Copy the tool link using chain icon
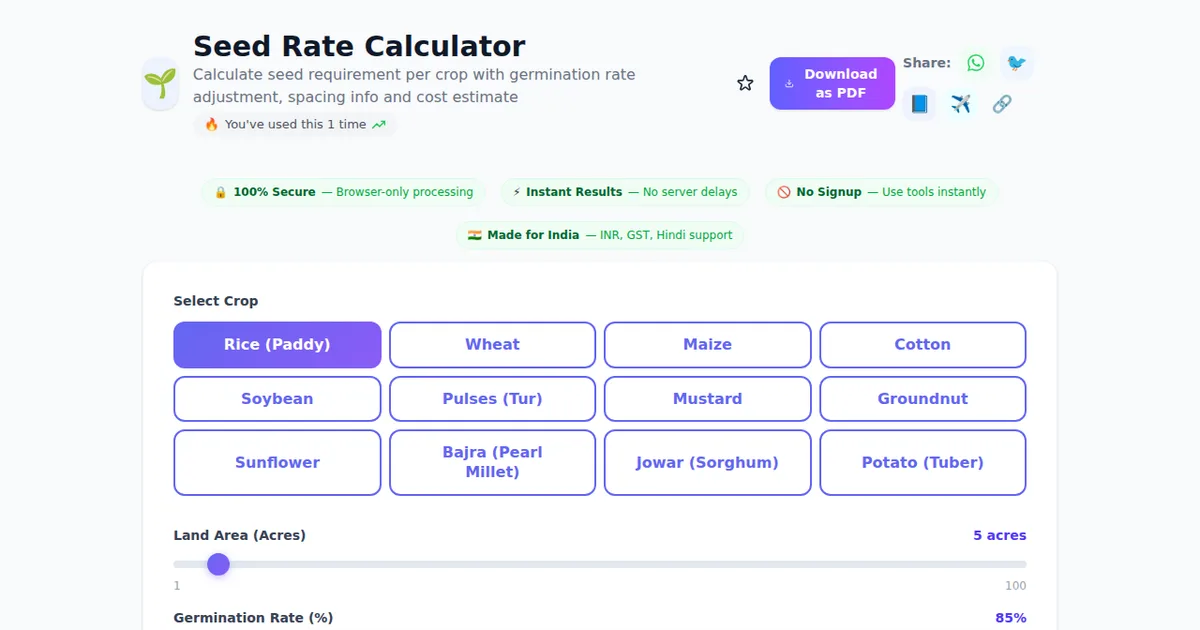The width and height of the screenshot is (1200, 630). click(1001, 103)
